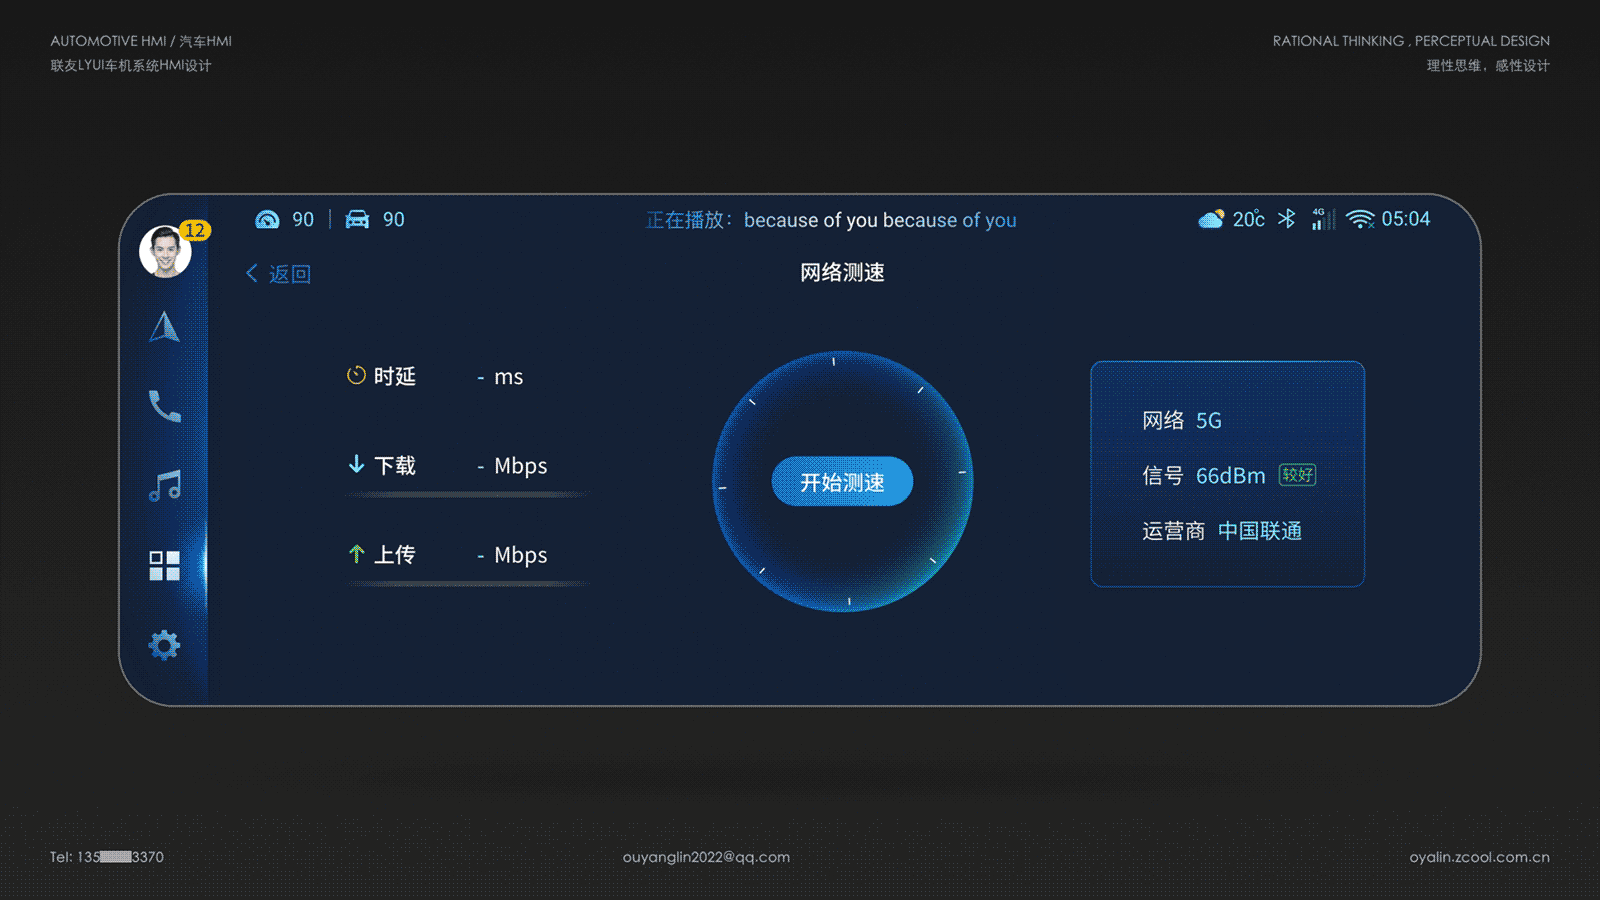Click the carrier name 中国联通
The width and height of the screenshot is (1600, 900).
(x=1260, y=531)
